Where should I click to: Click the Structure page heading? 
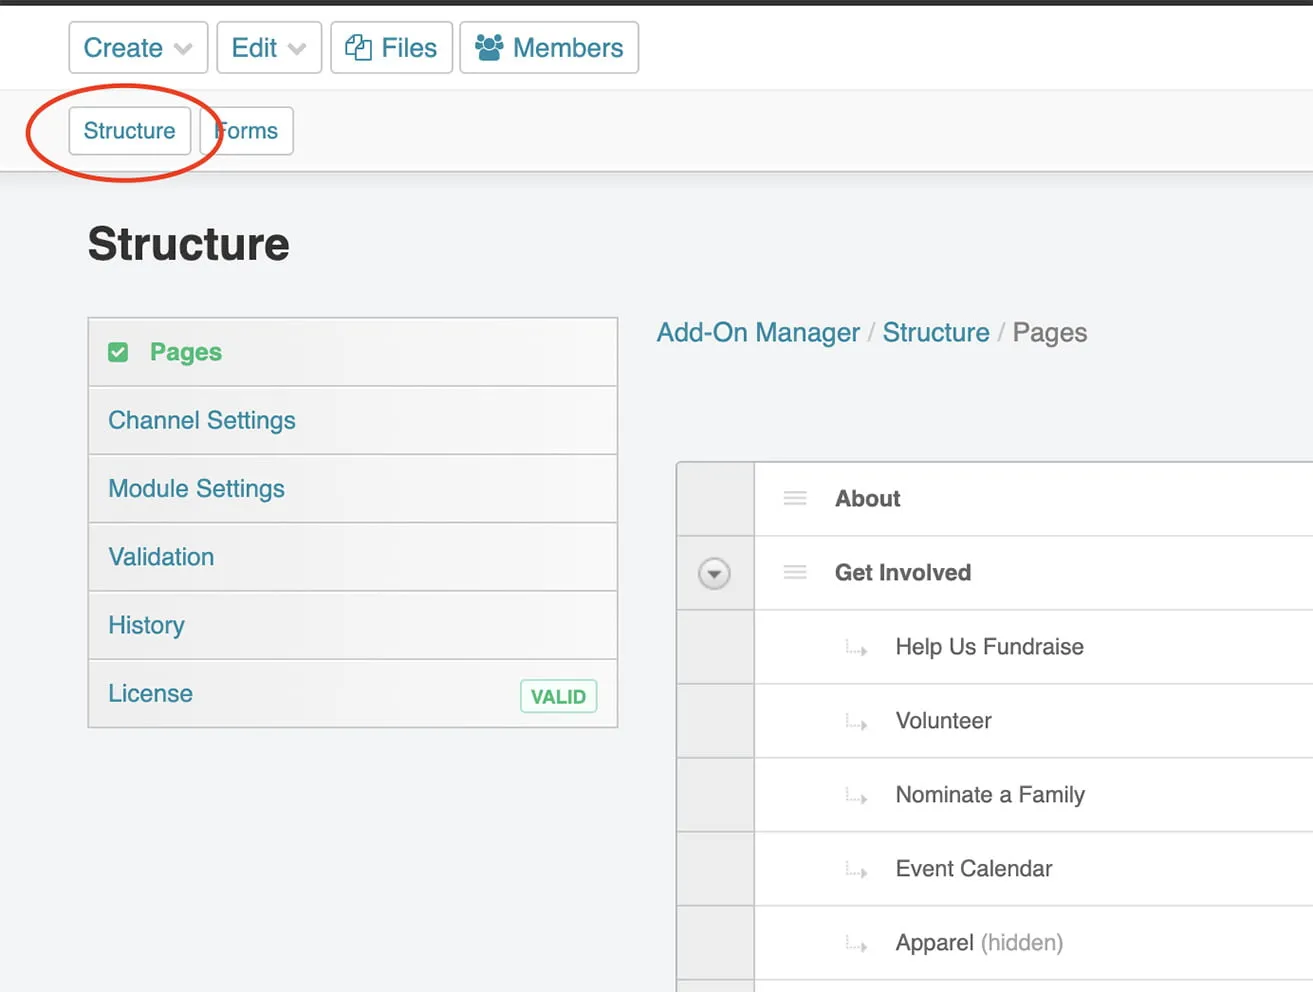tap(189, 244)
